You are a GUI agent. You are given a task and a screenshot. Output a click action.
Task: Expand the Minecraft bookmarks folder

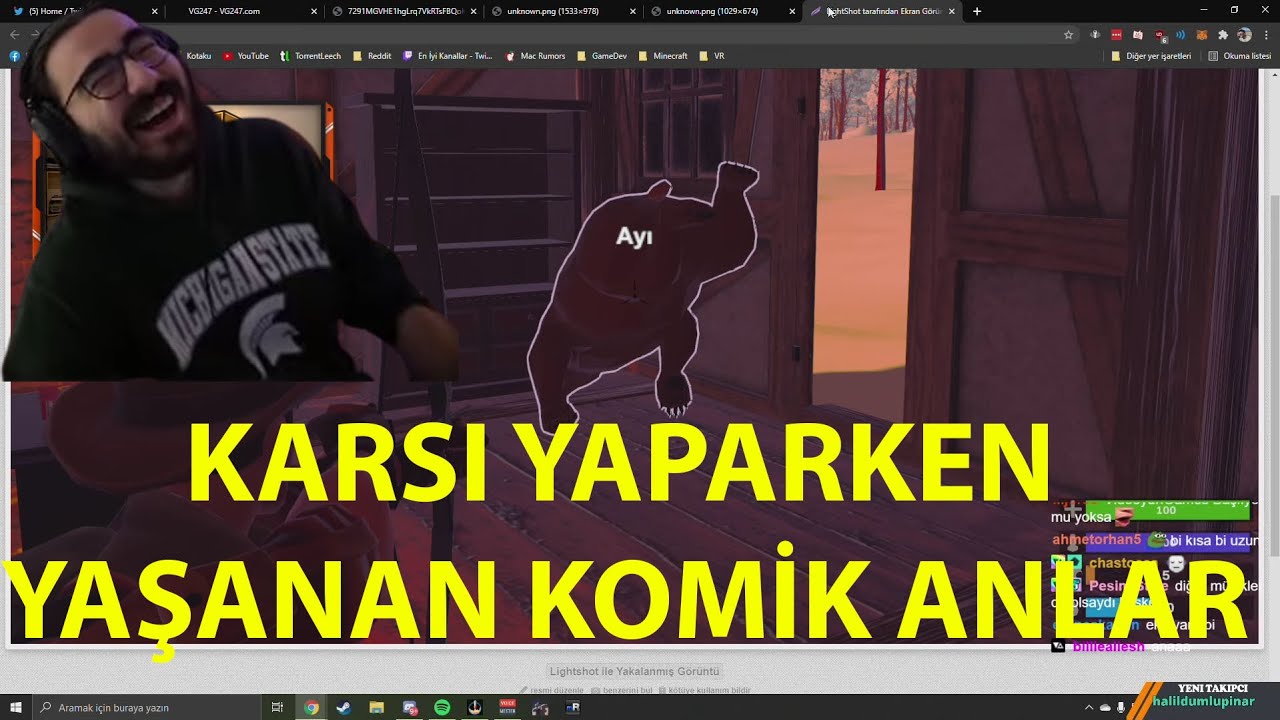click(x=663, y=56)
